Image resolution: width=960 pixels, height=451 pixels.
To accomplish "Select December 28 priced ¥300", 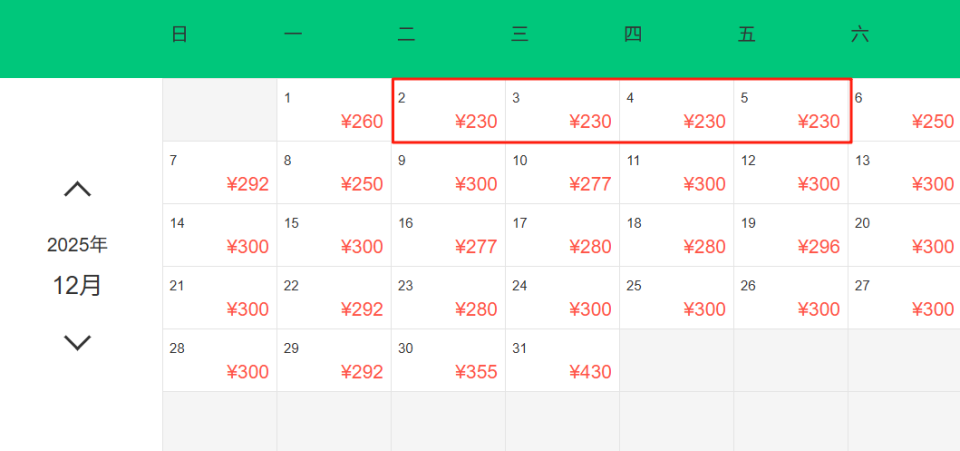I will [x=220, y=360].
